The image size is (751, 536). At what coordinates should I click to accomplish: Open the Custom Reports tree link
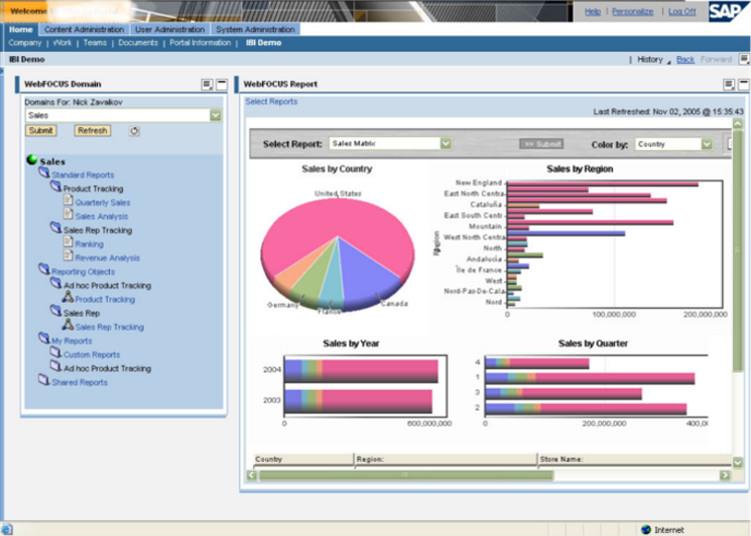[91, 355]
